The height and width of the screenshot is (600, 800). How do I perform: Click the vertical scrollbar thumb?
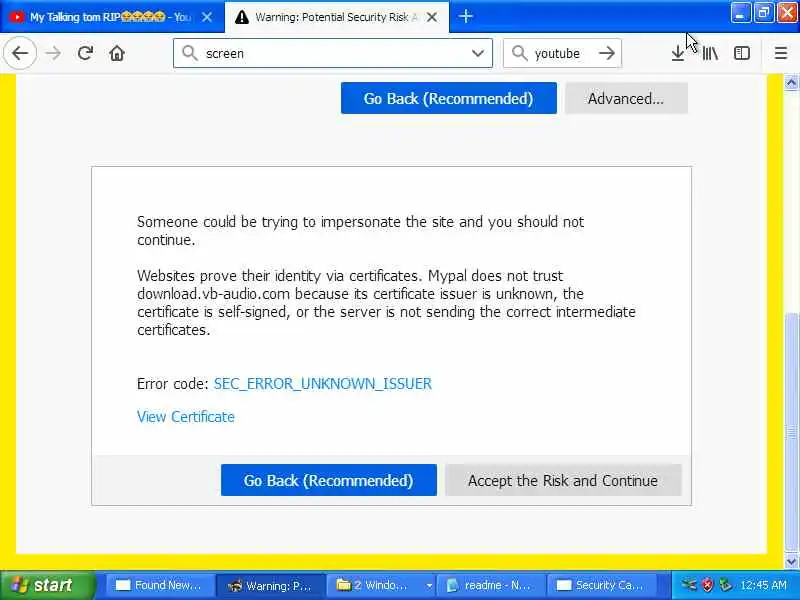pyautogui.click(x=791, y=434)
